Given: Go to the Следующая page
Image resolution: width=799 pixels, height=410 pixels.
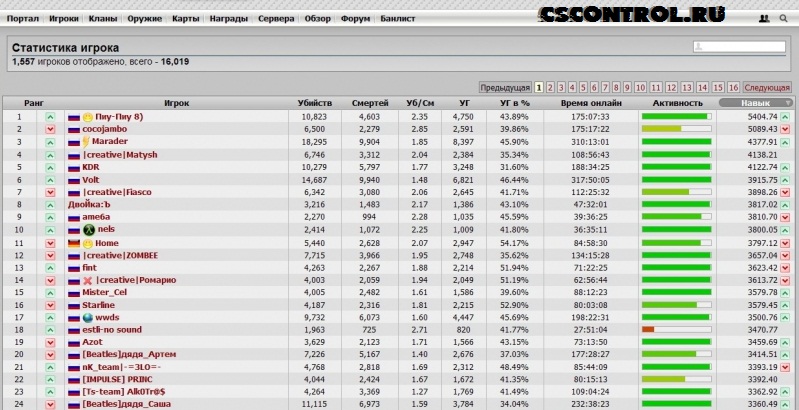Looking at the screenshot, I should 768,87.
